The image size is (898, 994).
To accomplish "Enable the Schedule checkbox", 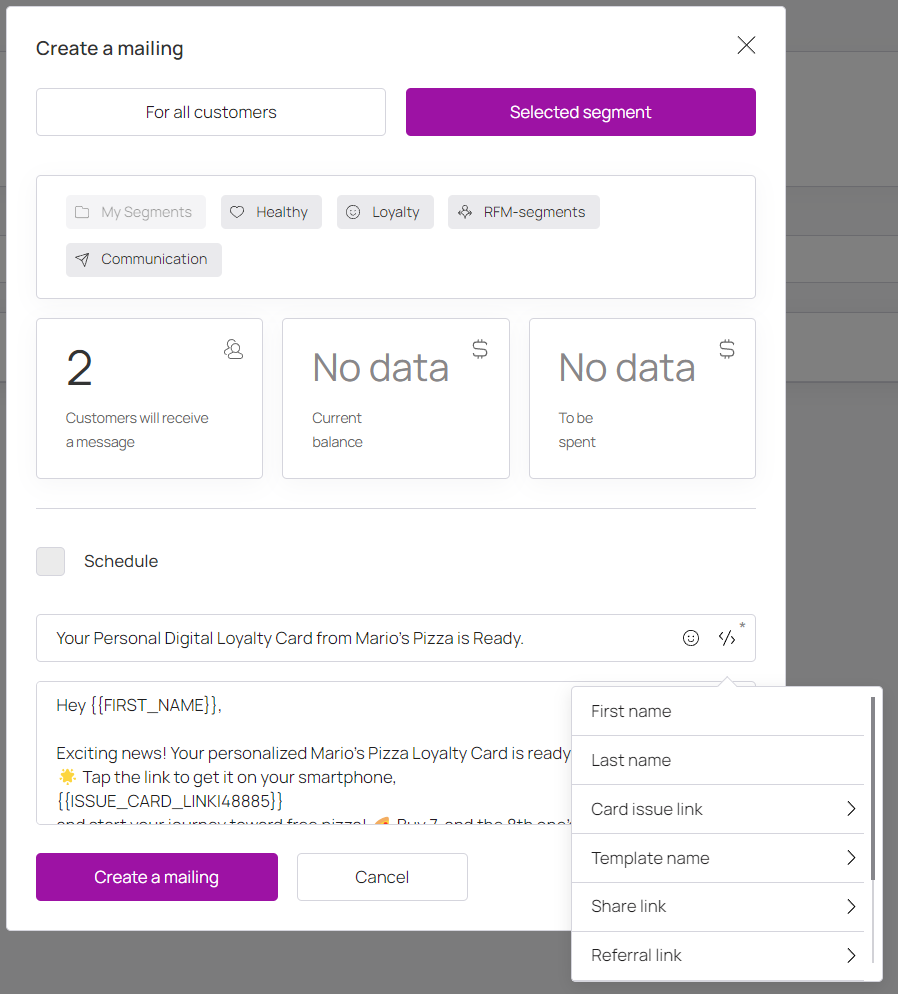I will pyautogui.click(x=51, y=561).
